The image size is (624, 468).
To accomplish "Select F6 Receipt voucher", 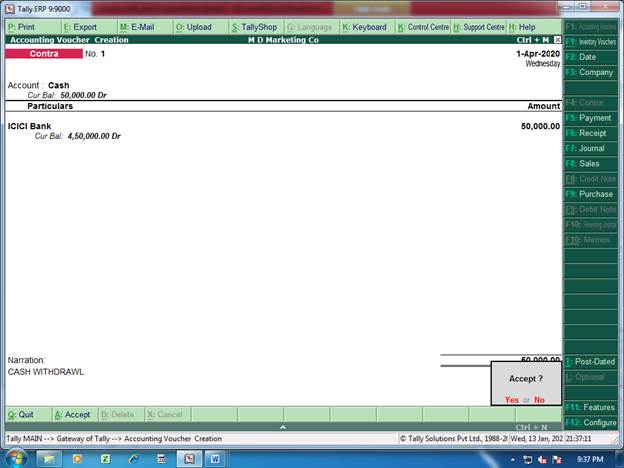I will pyautogui.click(x=591, y=133).
